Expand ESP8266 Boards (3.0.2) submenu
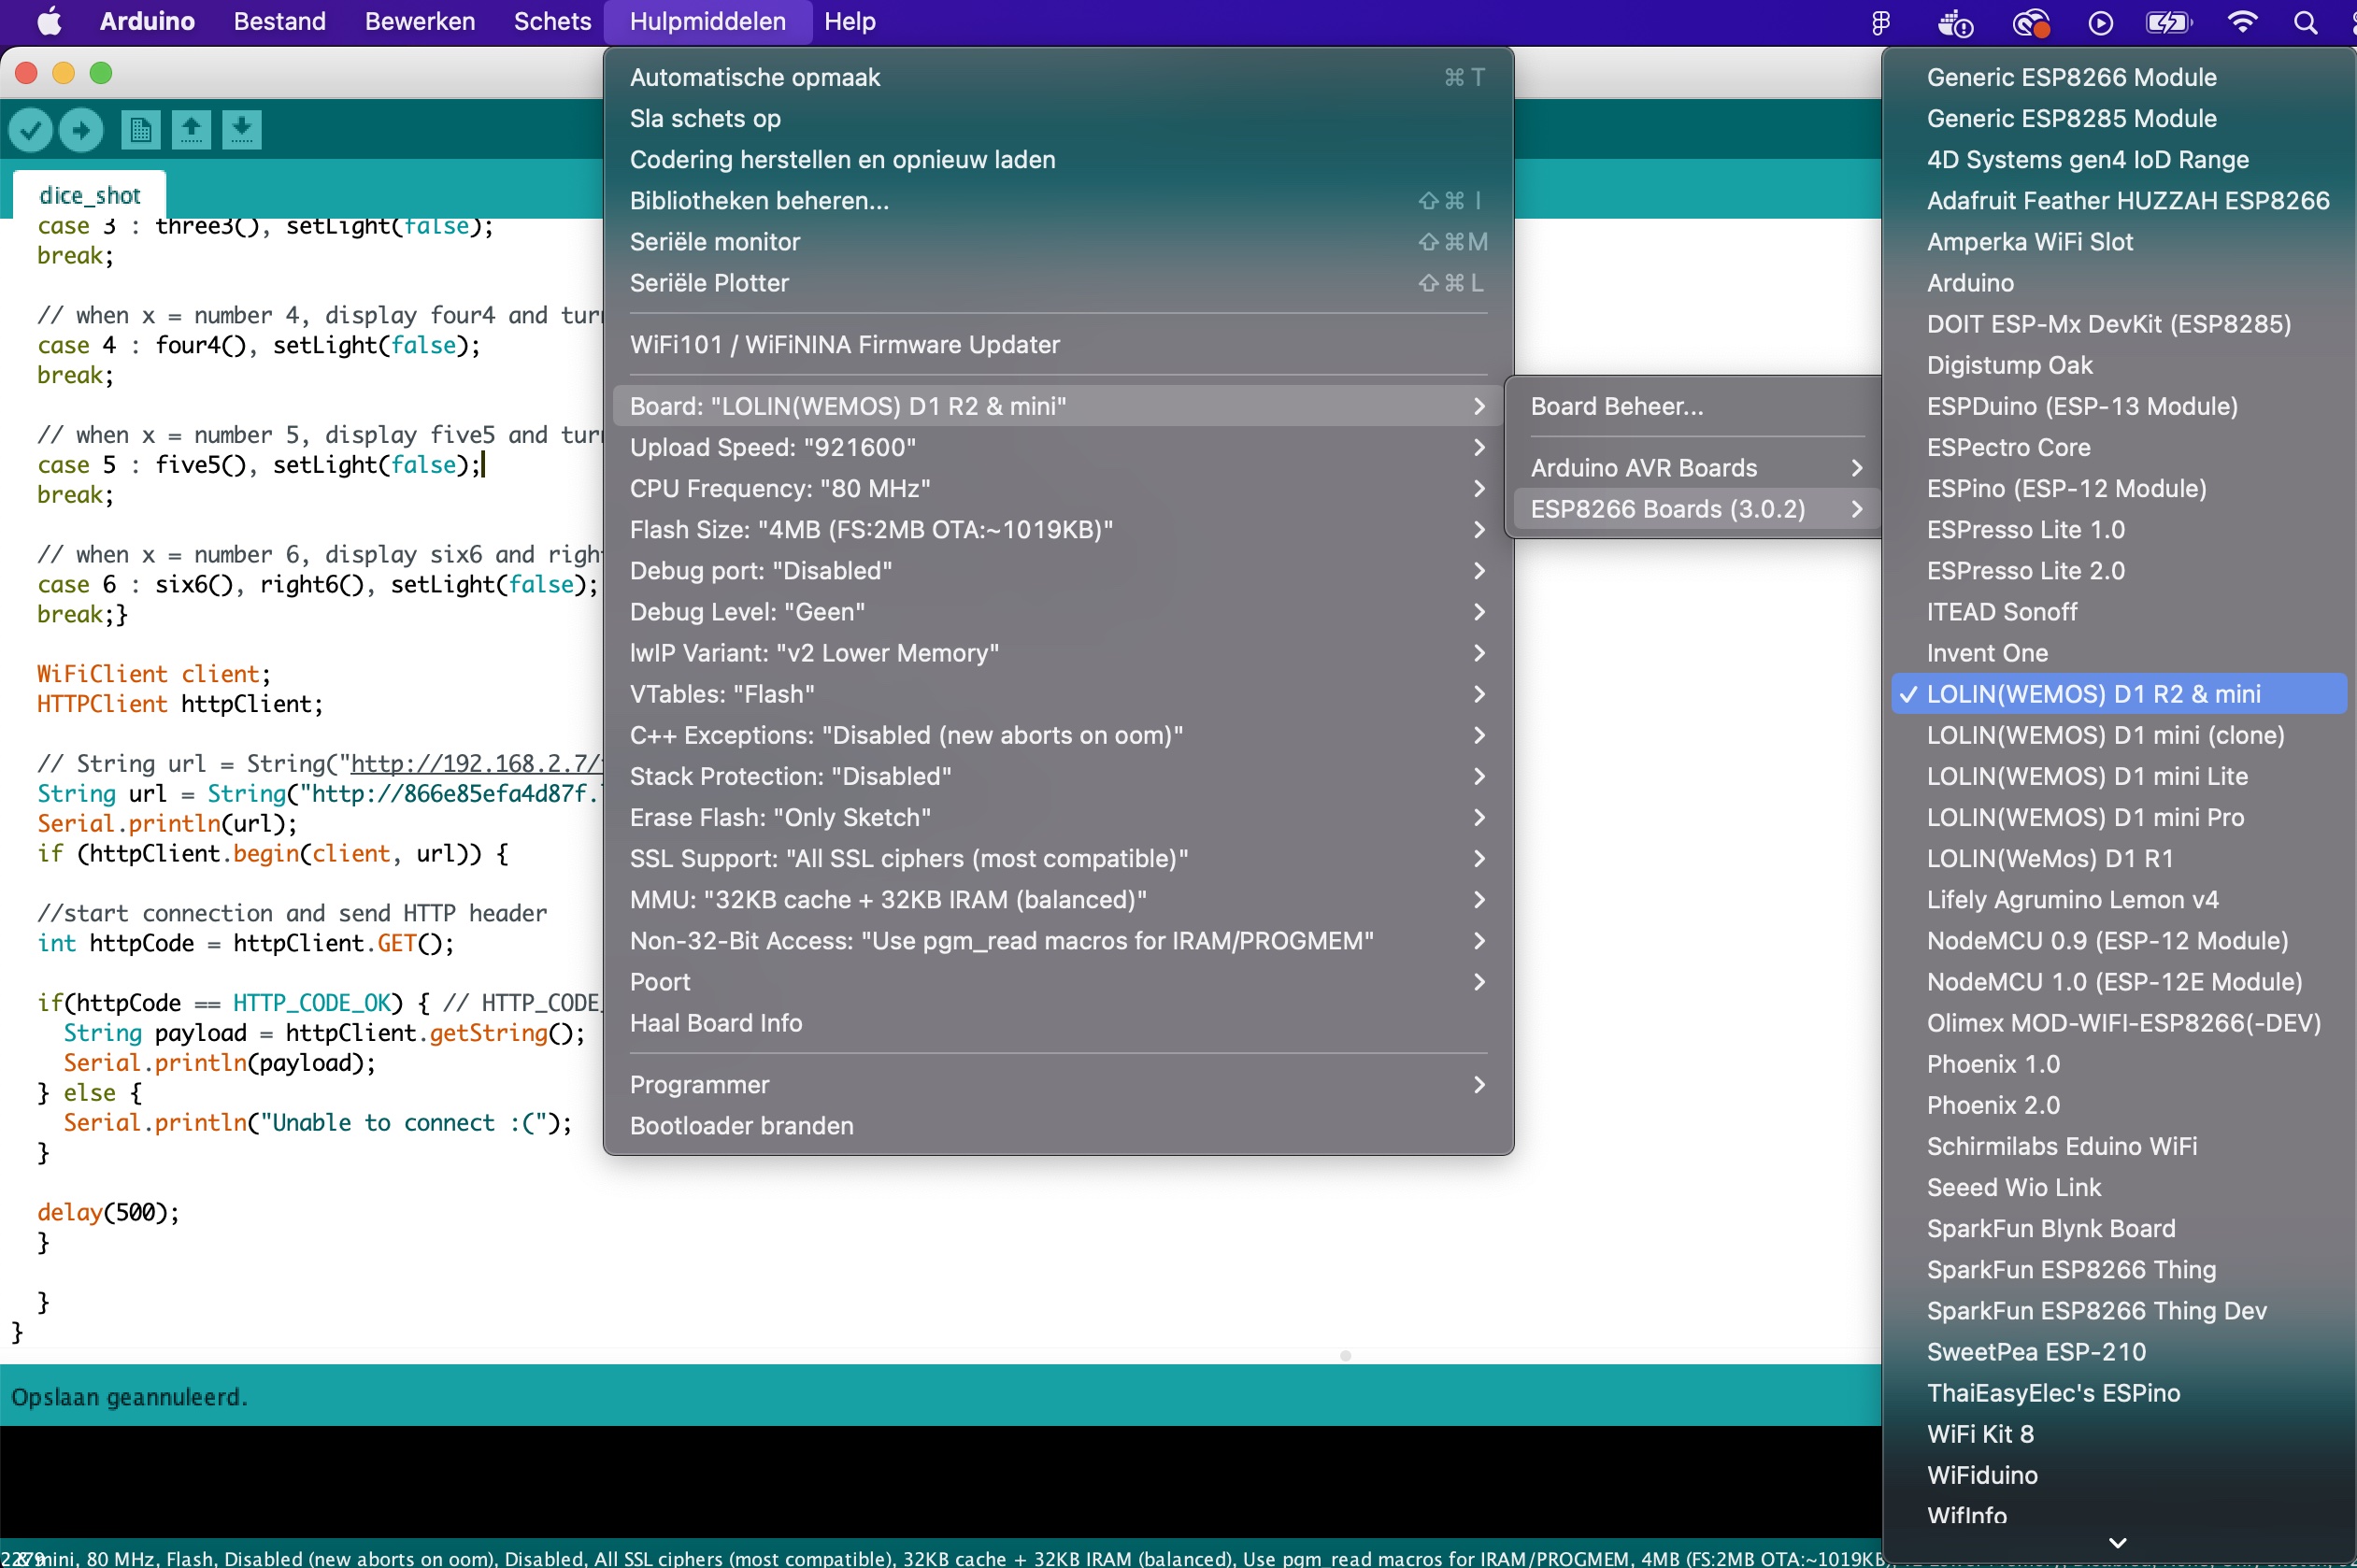Image resolution: width=2357 pixels, height=1568 pixels. point(1696,509)
